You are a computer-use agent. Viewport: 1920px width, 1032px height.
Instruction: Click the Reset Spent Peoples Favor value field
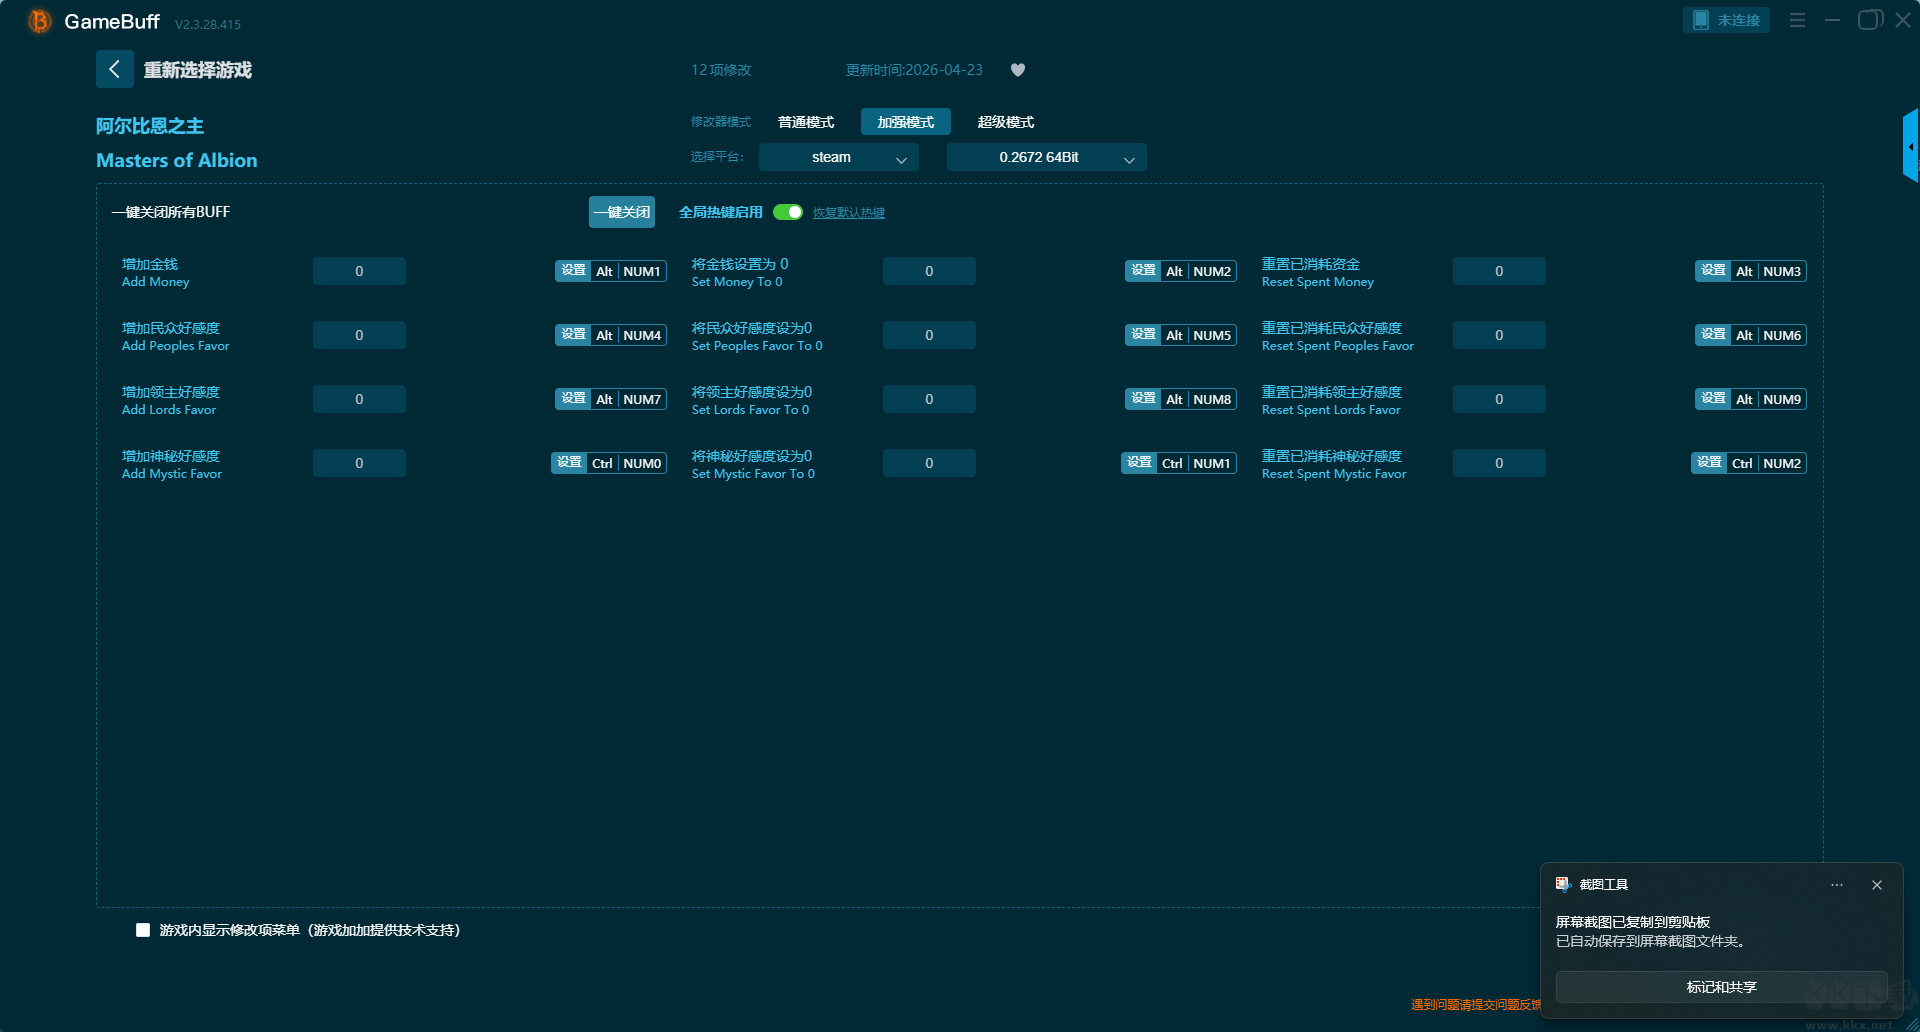tap(1499, 335)
